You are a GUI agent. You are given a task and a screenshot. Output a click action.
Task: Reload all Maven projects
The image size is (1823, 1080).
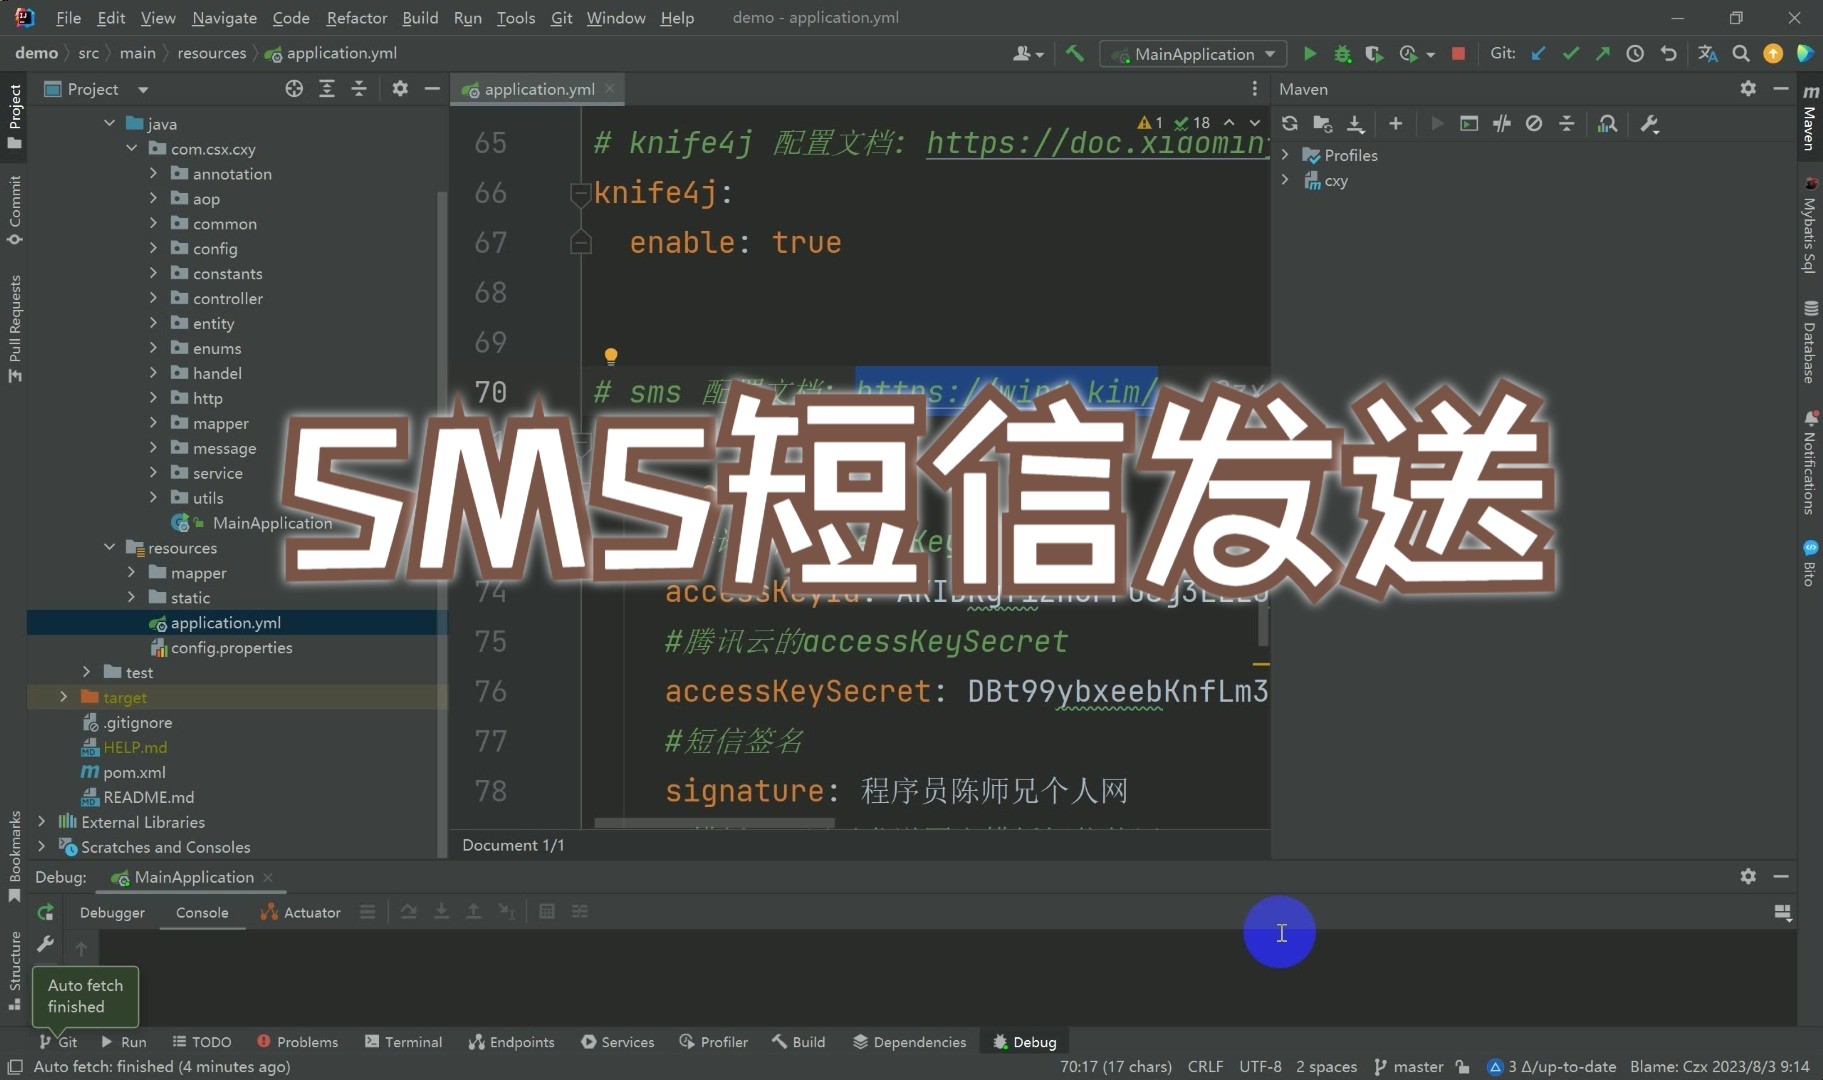click(x=1290, y=123)
